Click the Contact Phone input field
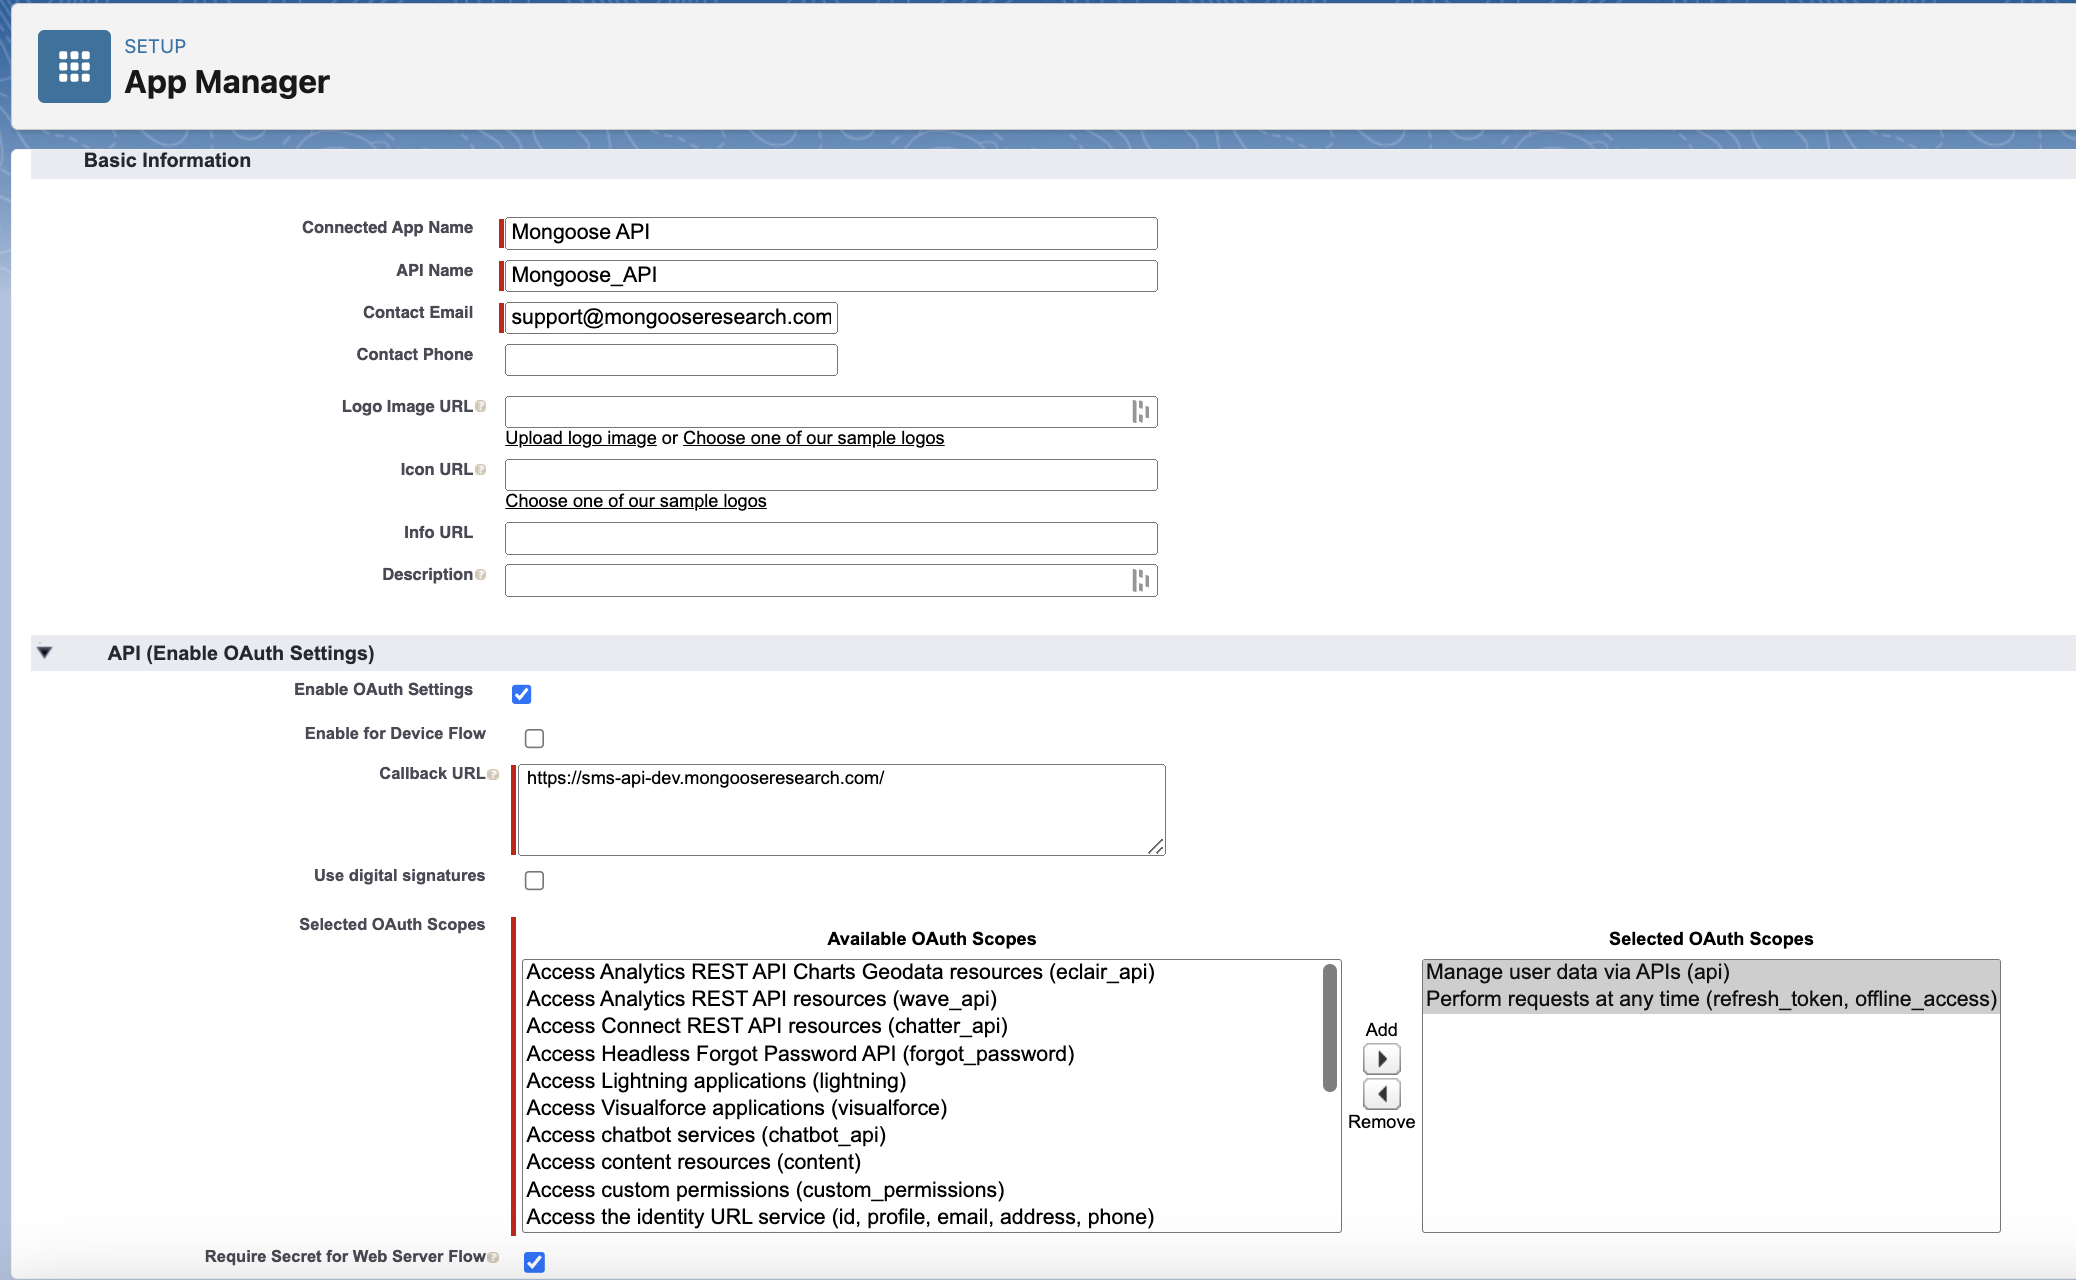Screen dimensions: 2076x1280 point(670,360)
